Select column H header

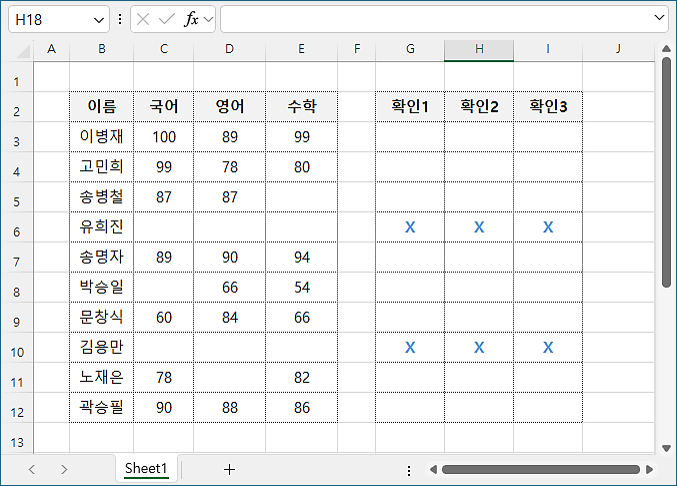[x=479, y=50]
